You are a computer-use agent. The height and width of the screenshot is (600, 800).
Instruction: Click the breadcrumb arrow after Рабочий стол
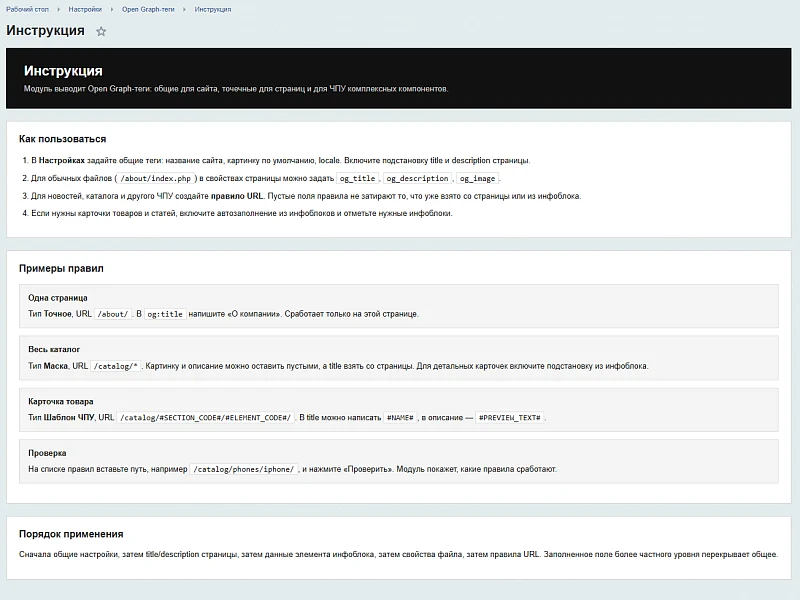[58, 9]
